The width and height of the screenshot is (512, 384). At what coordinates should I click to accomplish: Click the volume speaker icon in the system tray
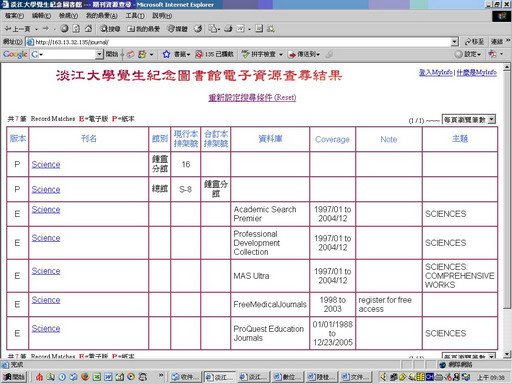click(x=383, y=377)
